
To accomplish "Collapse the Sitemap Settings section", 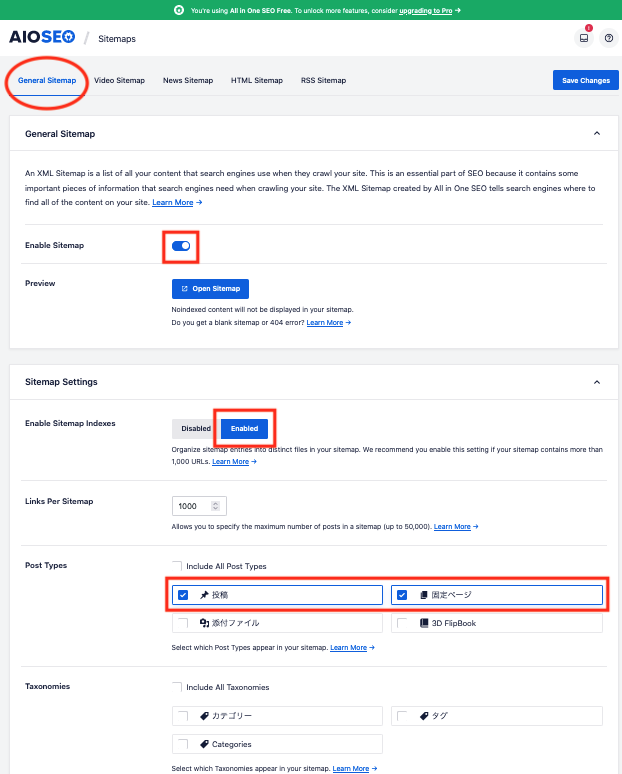I will (597, 382).
